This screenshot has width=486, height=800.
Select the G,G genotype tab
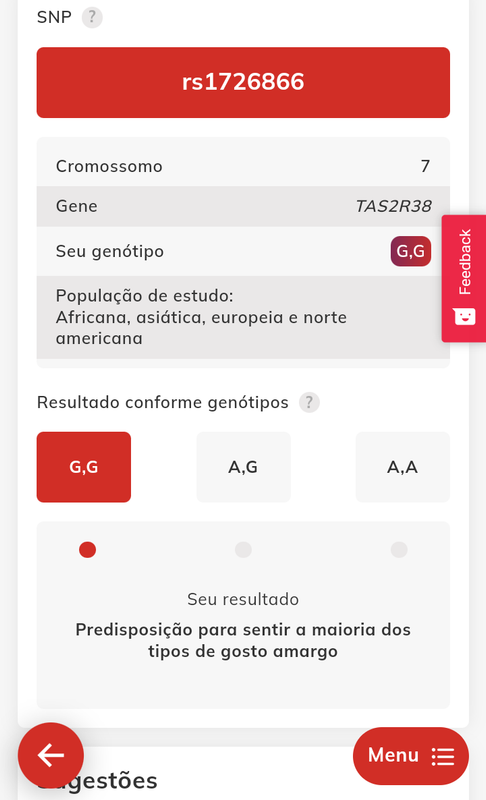[84, 467]
